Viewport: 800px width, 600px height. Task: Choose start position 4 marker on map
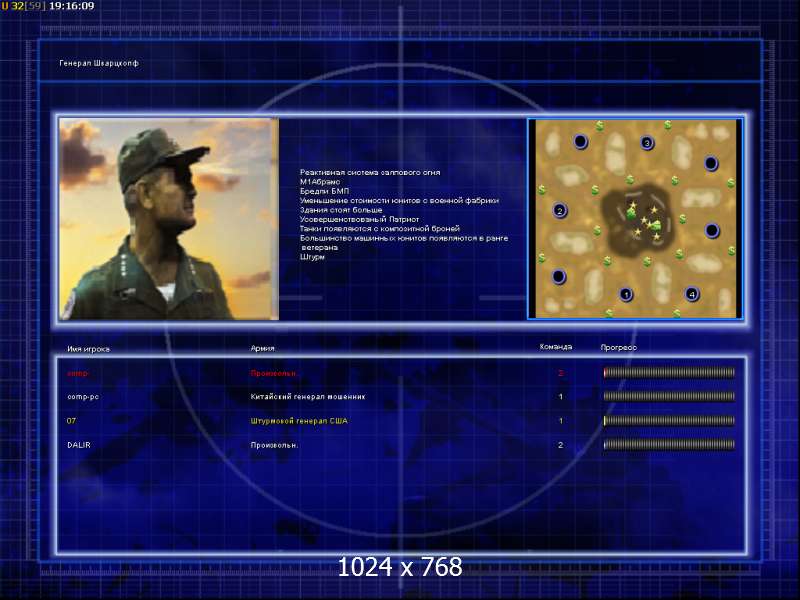[x=692, y=294]
